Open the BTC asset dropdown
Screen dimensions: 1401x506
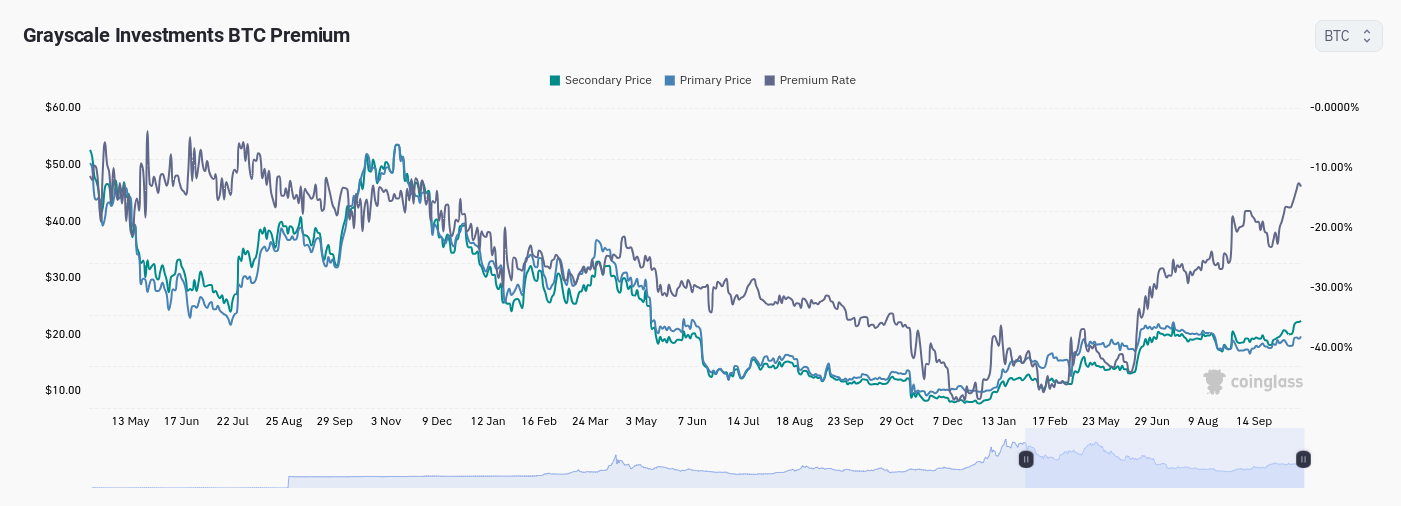point(1347,36)
